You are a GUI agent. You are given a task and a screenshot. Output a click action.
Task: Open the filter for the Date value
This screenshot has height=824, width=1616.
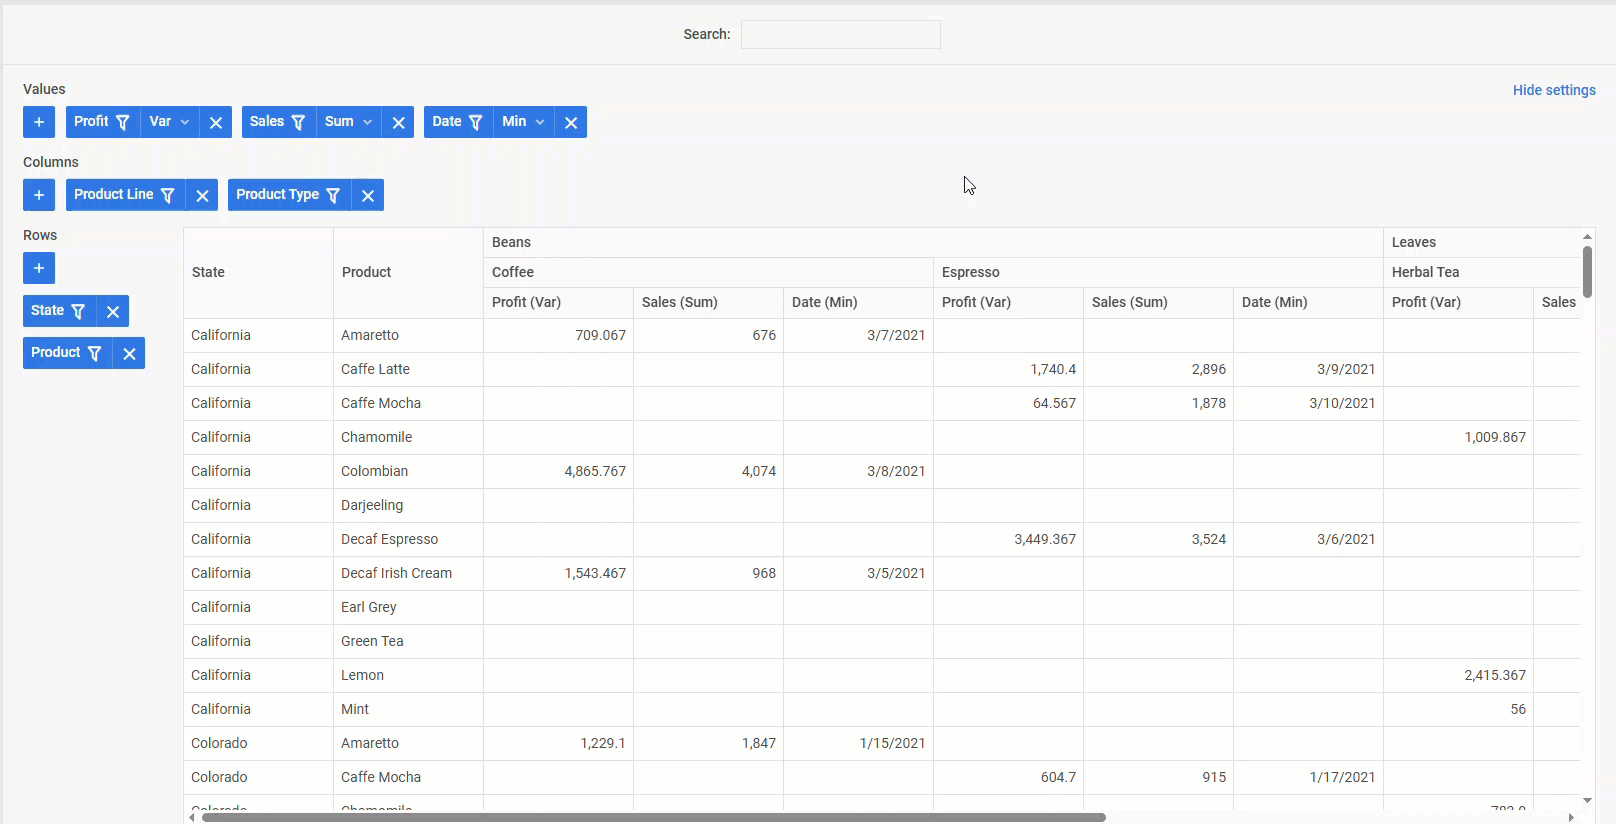coord(476,122)
